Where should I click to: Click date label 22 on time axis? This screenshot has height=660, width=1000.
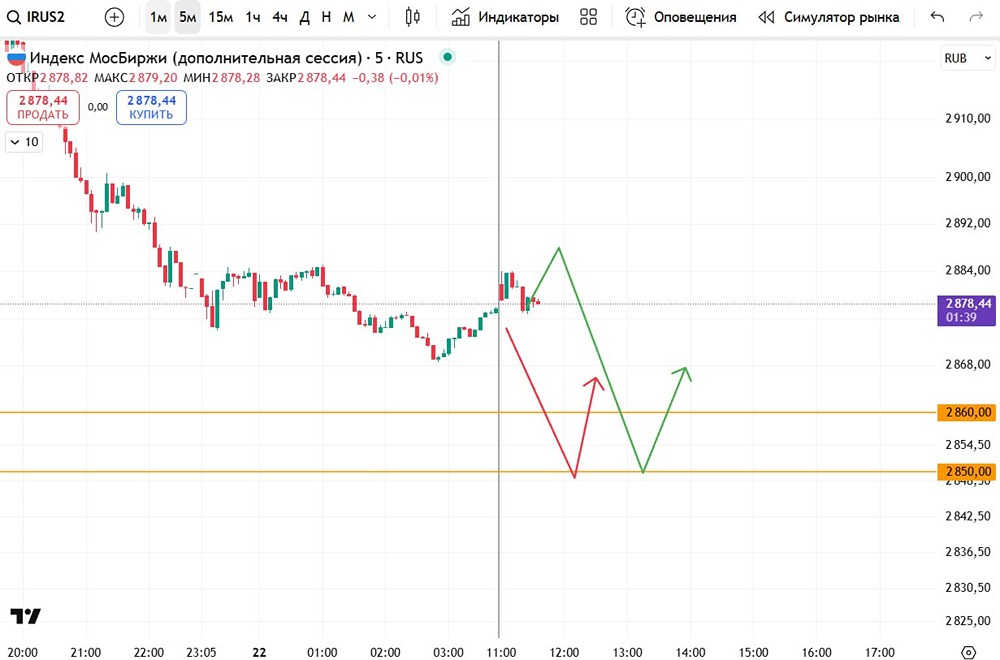(259, 652)
